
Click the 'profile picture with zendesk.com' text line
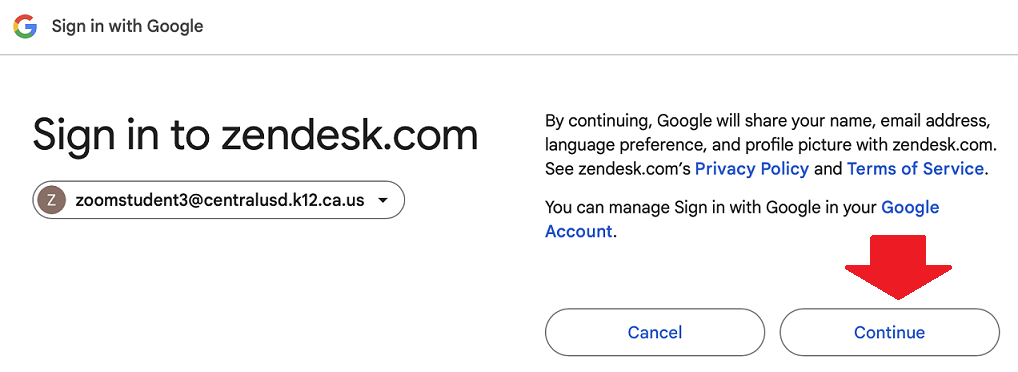pyautogui.click(x=768, y=145)
